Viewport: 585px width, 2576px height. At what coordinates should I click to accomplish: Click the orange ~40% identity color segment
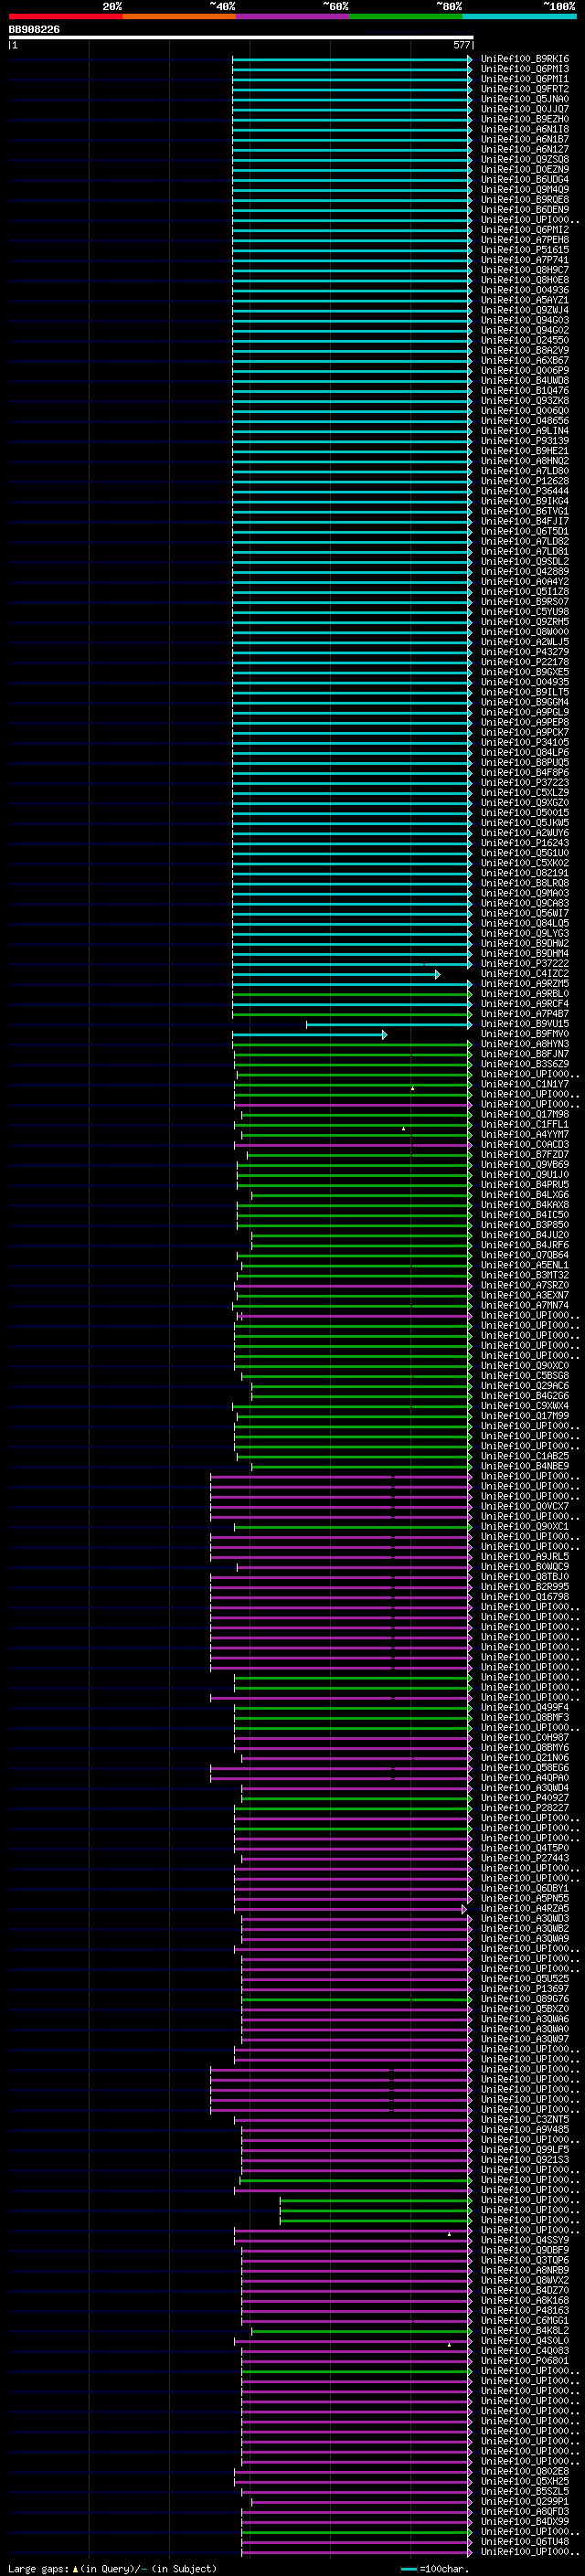tap(179, 16)
